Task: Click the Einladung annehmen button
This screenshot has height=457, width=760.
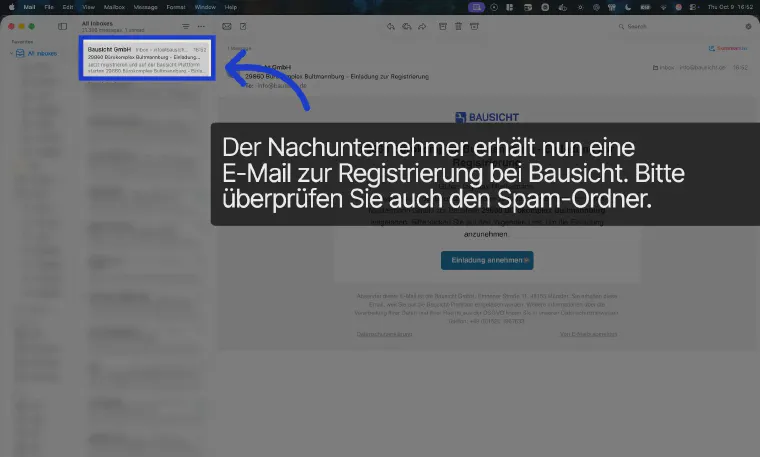Action: (x=487, y=260)
